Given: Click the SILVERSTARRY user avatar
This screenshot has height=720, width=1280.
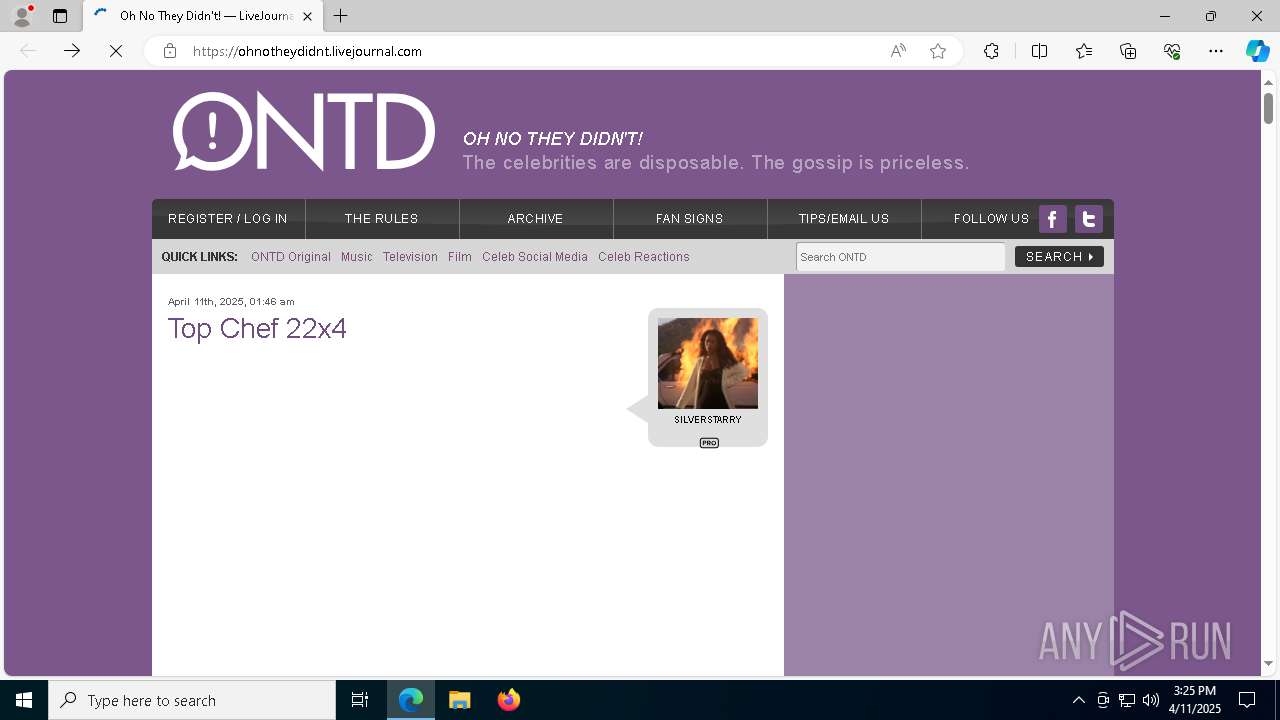Looking at the screenshot, I should (x=708, y=363).
